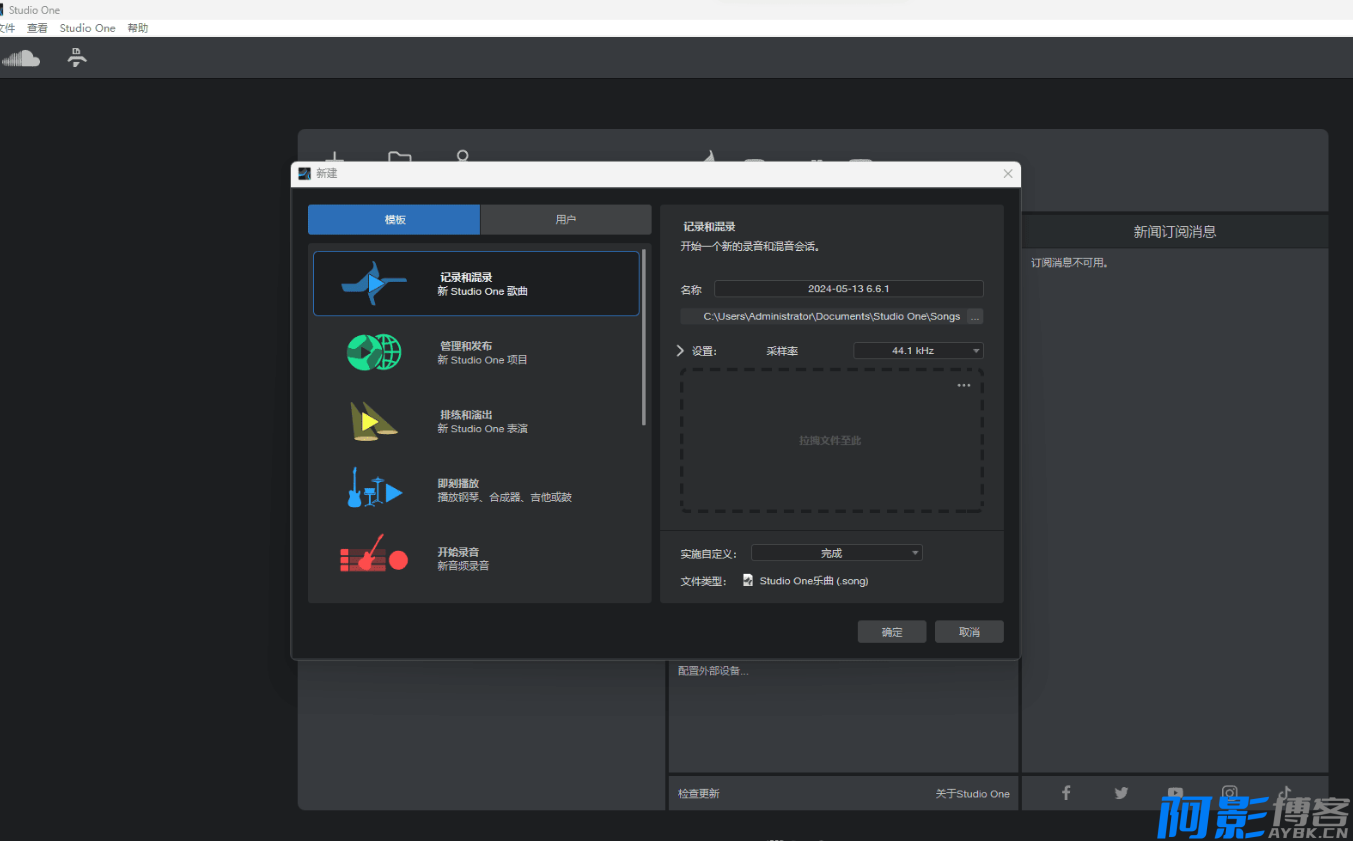Click the 新闻订阅消息 panel header

[1175, 231]
